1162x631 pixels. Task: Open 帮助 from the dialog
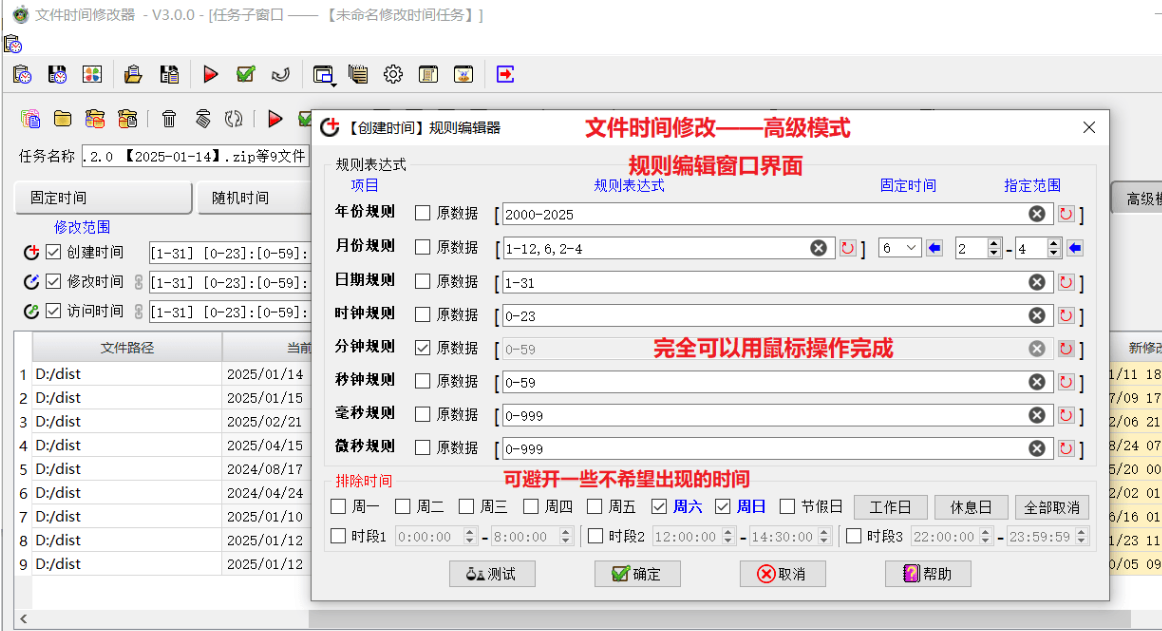[x=928, y=574]
